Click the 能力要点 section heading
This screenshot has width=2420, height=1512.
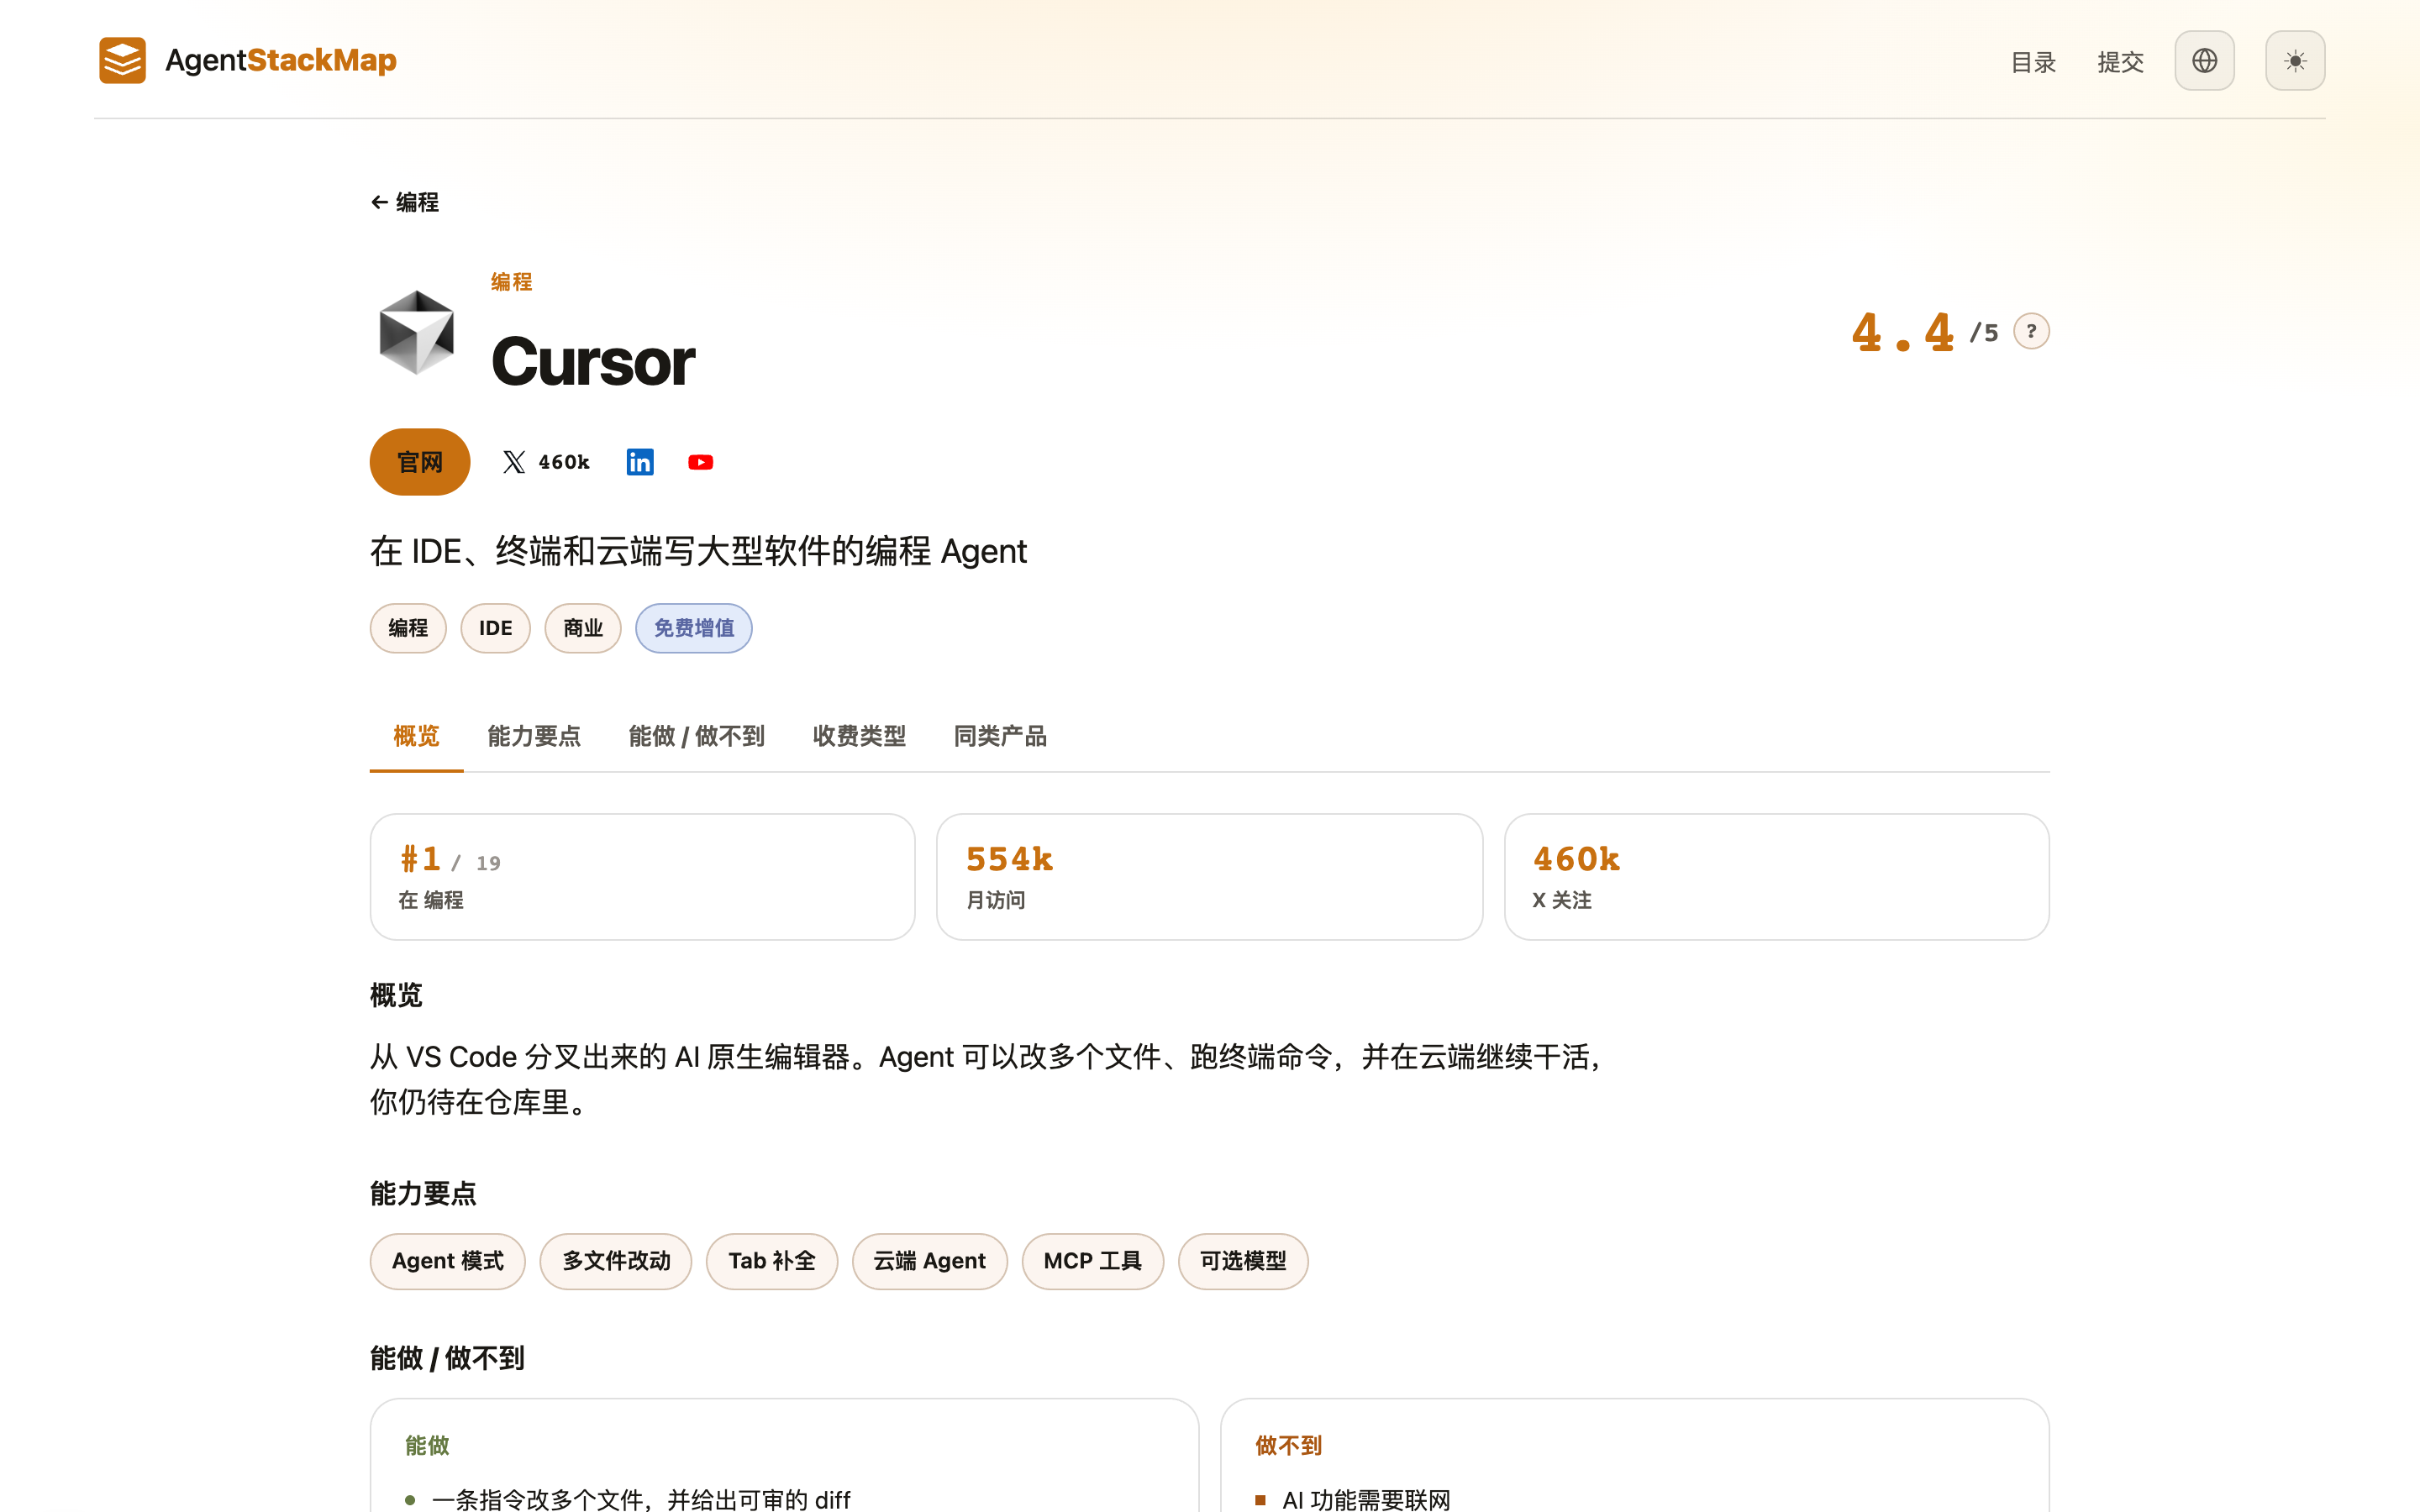423,1193
